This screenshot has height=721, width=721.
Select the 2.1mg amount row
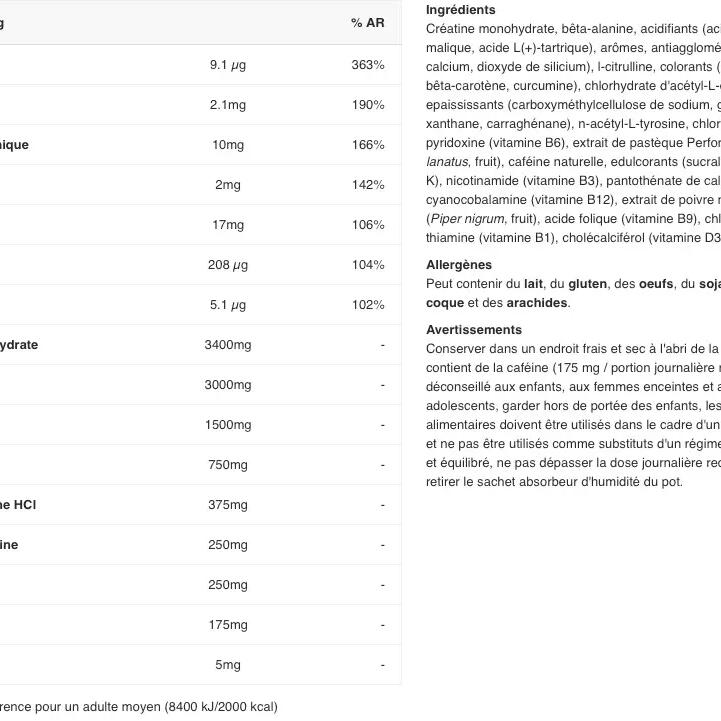point(200,105)
